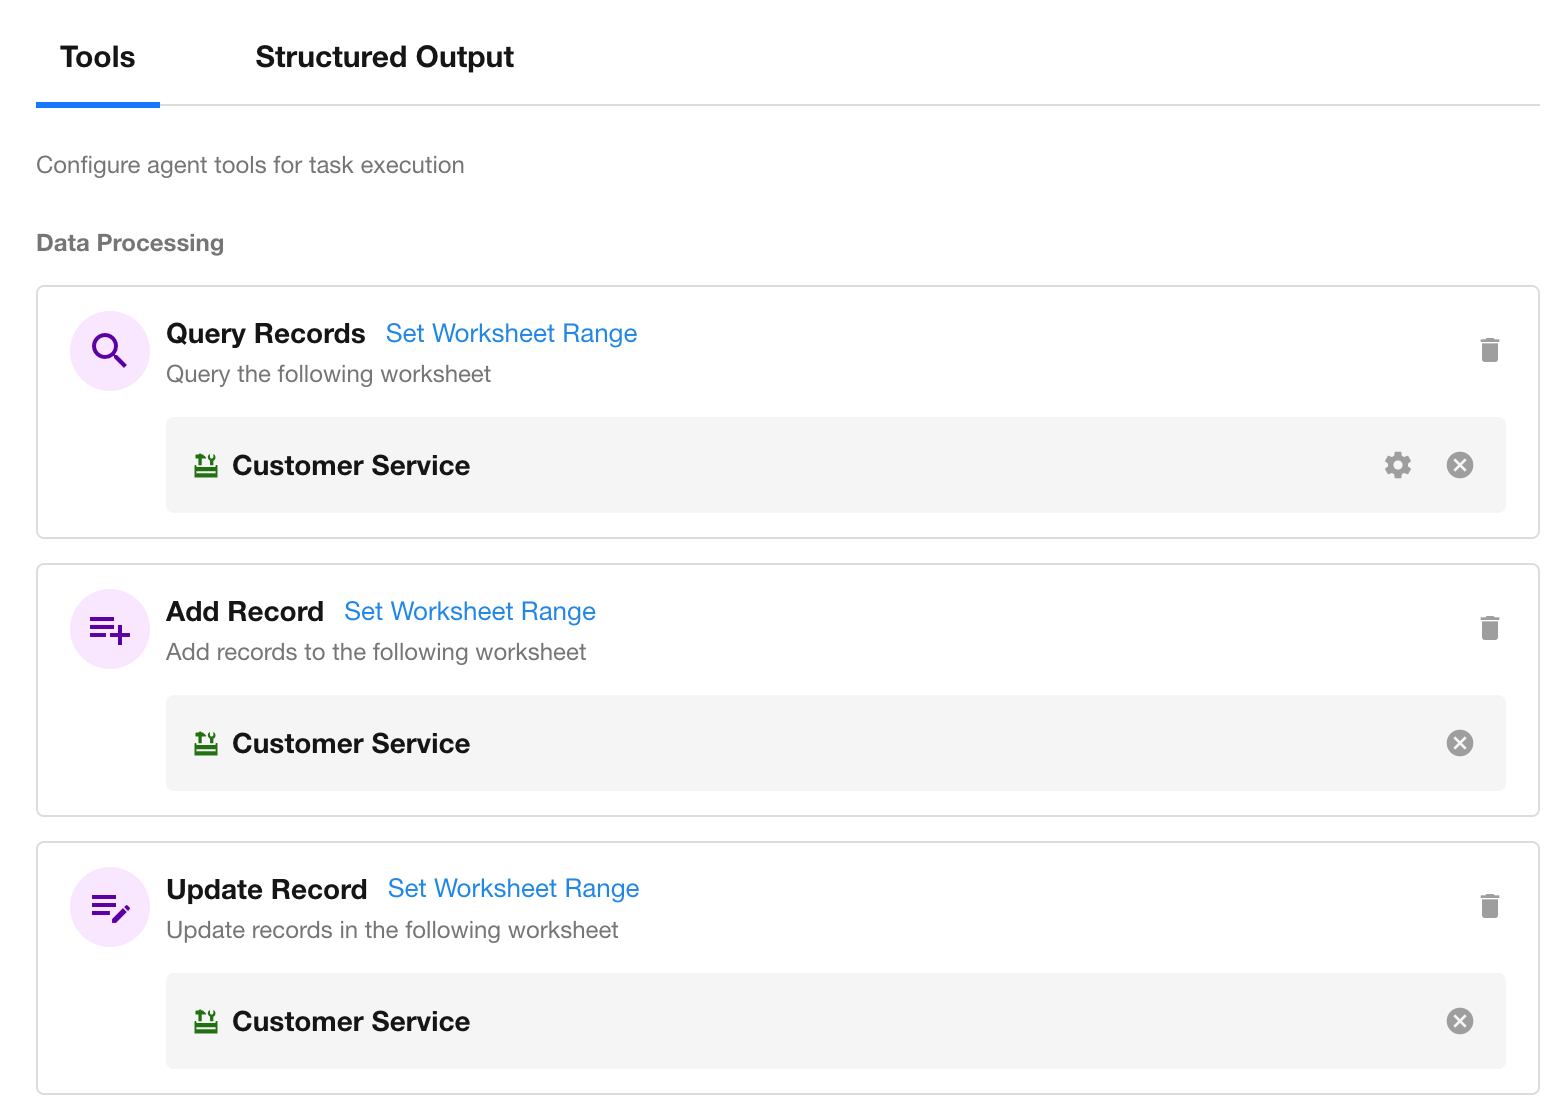Image resolution: width=1568 pixels, height=1114 pixels.
Task: Select the Tools tab
Action: 97,57
